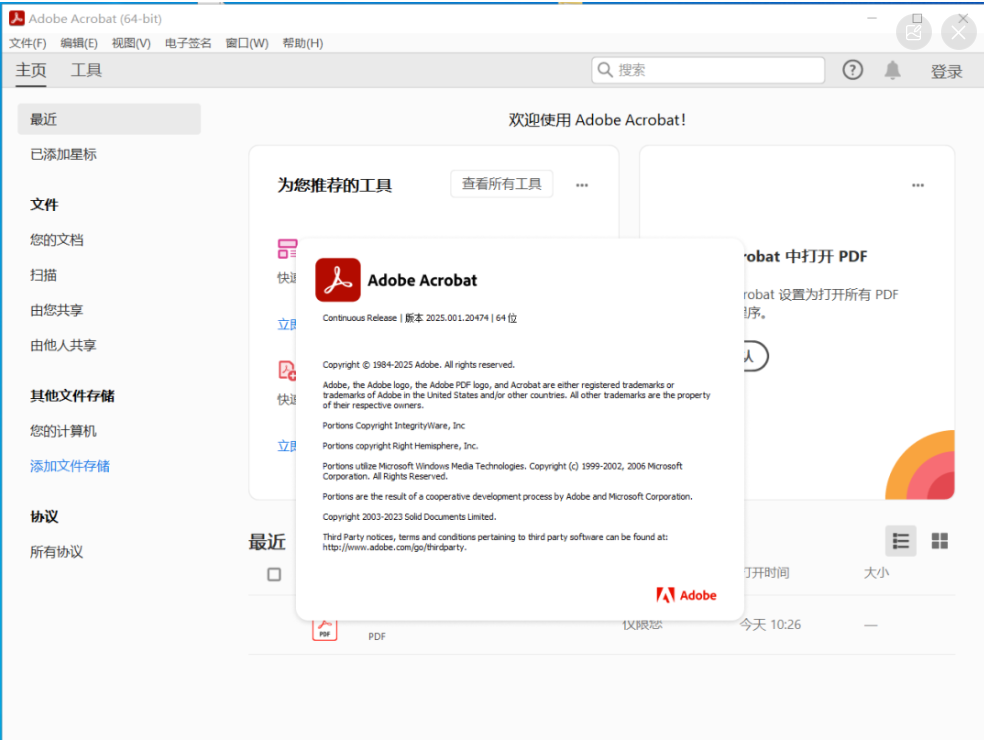The height and width of the screenshot is (740, 984).
Task: Minimize the Acrobat window
Action: (x=872, y=18)
